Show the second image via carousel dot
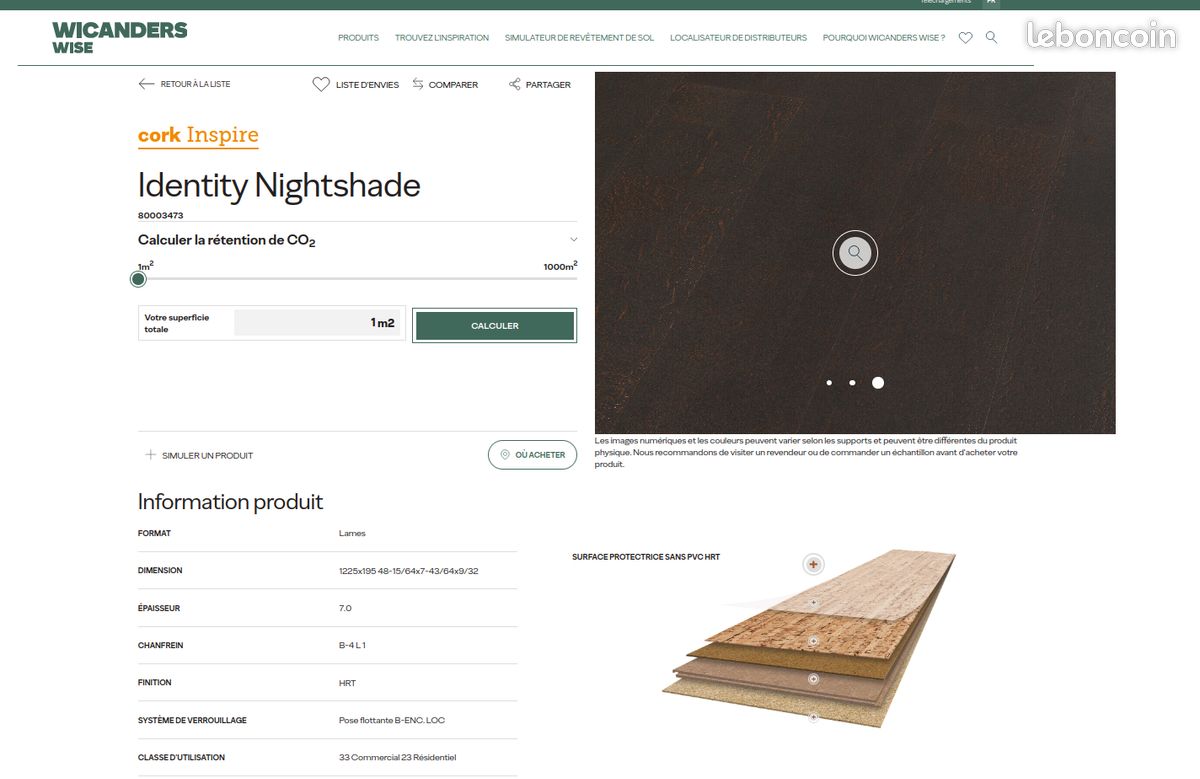This screenshot has height=779, width=1200. tap(852, 383)
